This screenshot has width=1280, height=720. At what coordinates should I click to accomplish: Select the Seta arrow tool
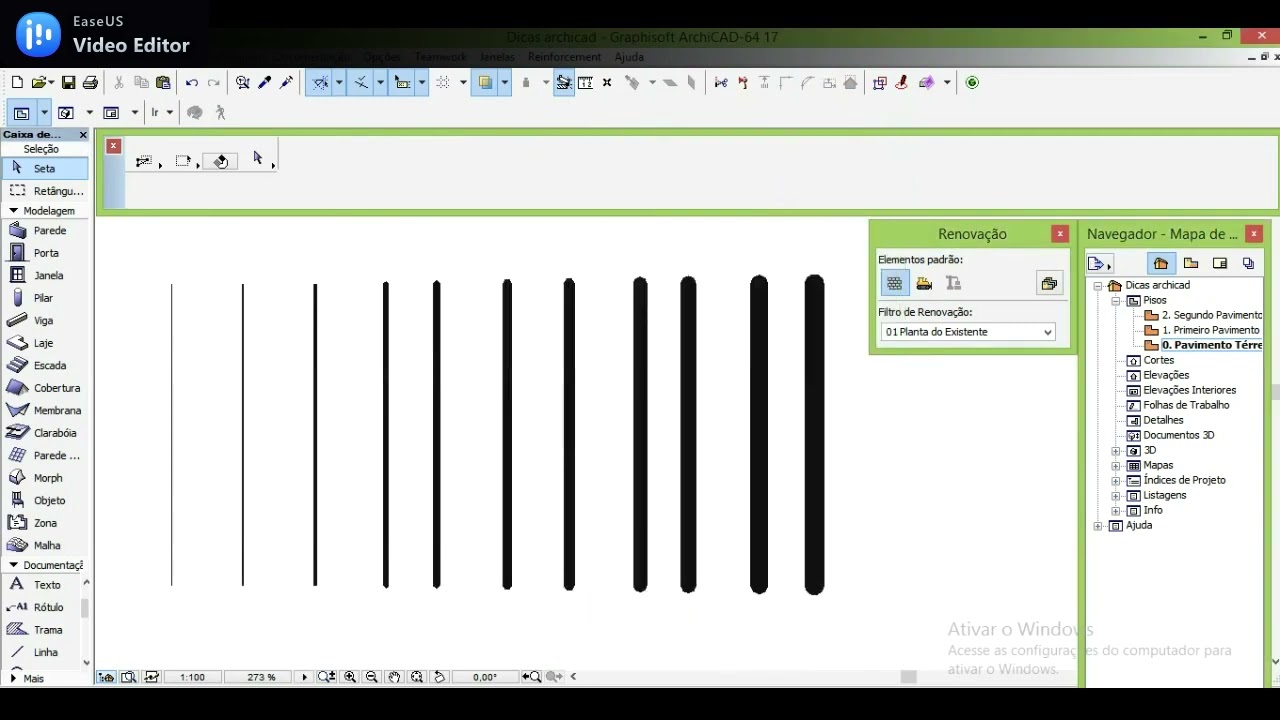(44, 168)
